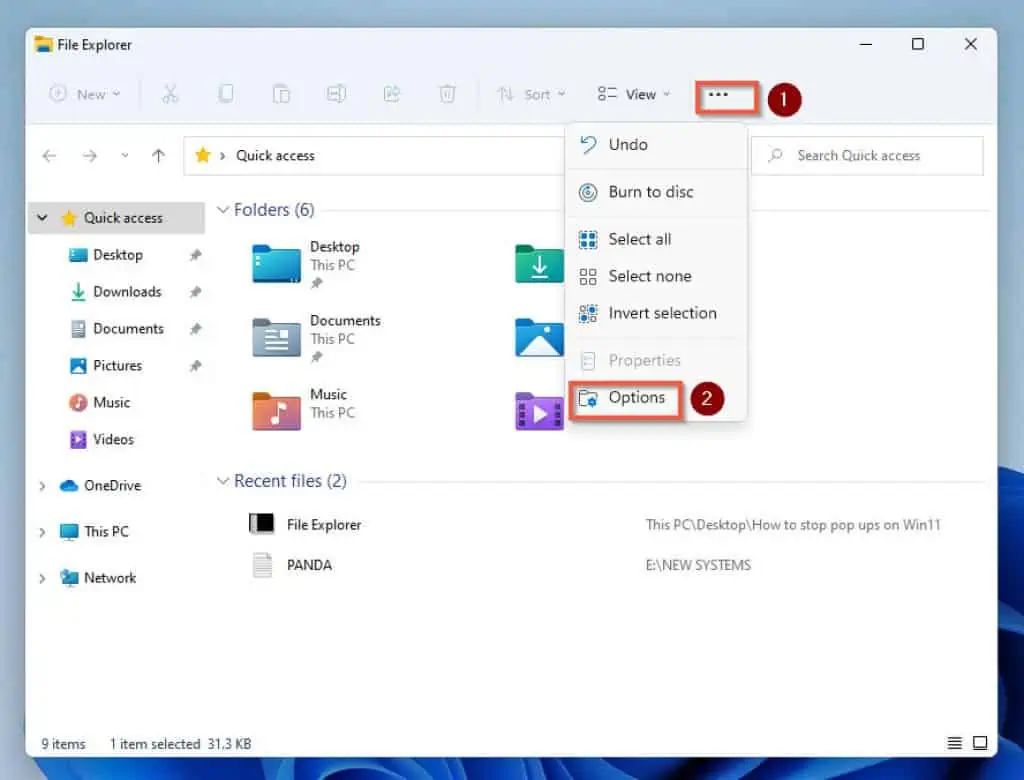
Task: Open the Music folder icon in Folders
Action: [x=276, y=410]
